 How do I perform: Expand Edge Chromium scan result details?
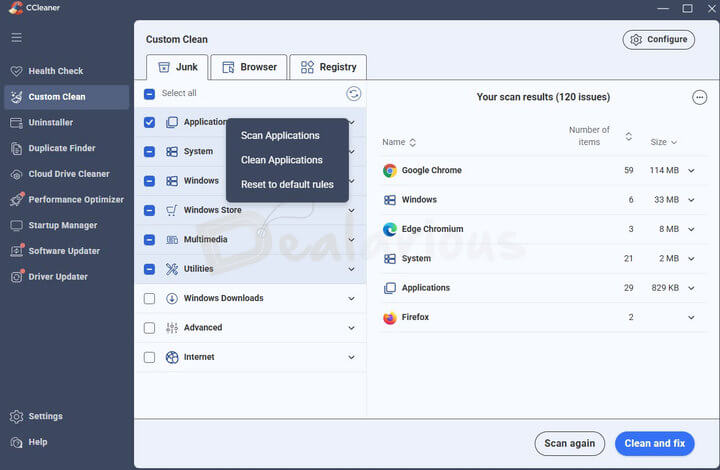point(691,229)
